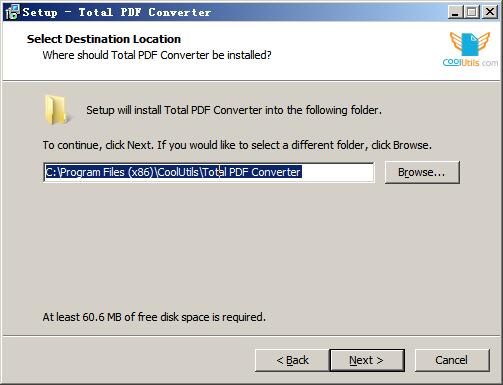
Task: Click the yellow folder icon
Action: click(57, 110)
